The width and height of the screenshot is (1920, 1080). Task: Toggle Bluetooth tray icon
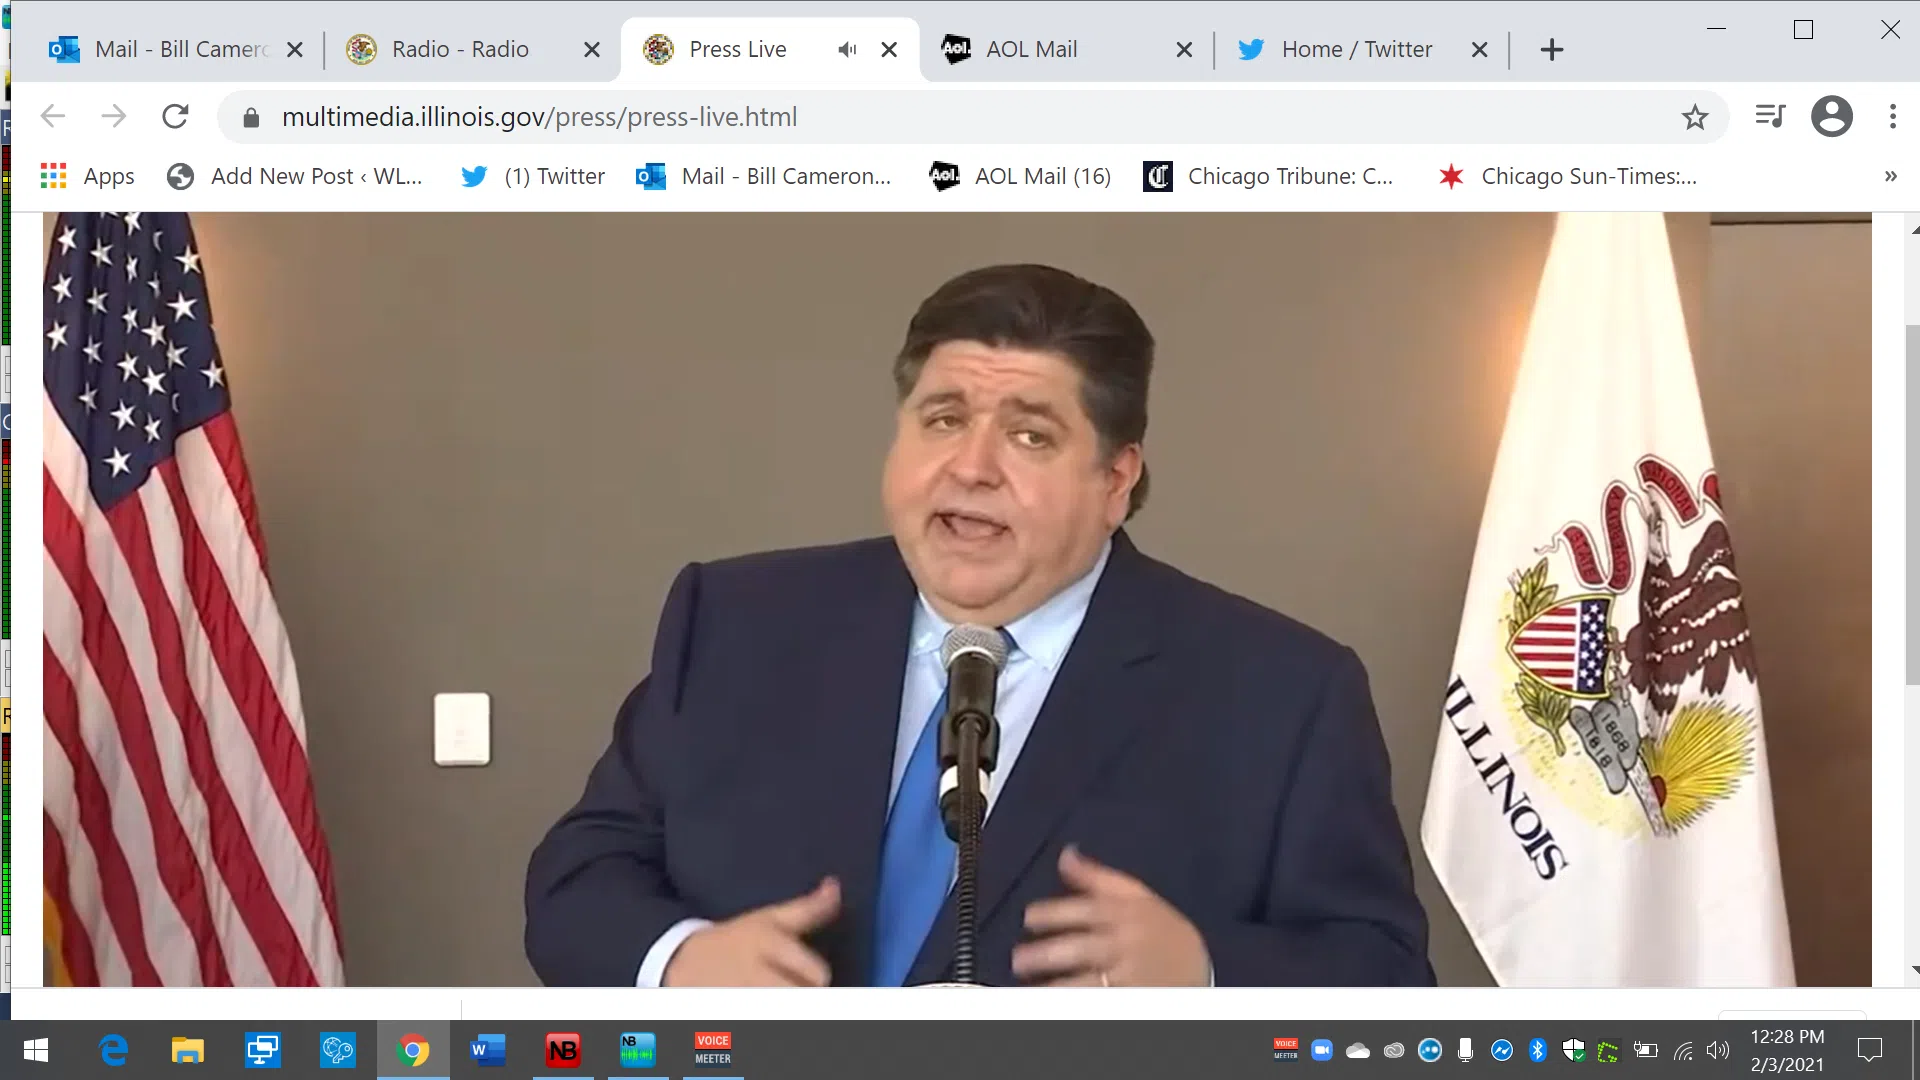coord(1537,1050)
